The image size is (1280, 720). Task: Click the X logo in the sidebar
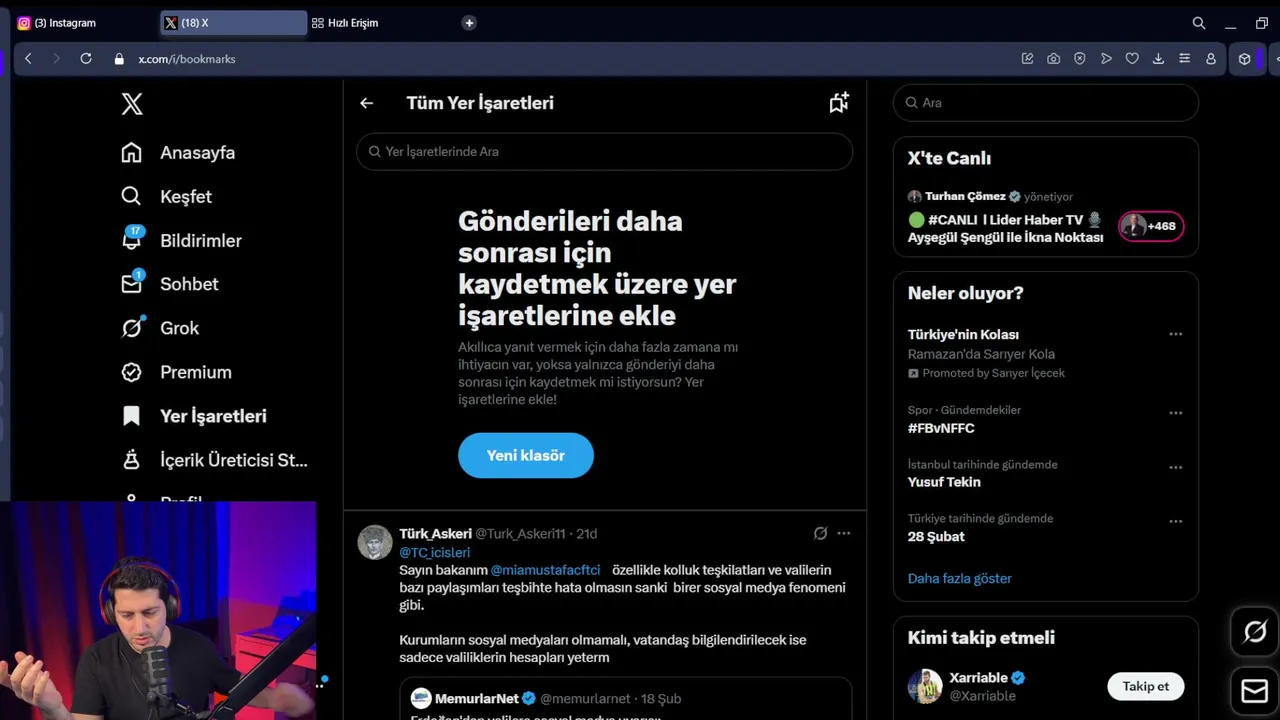click(132, 103)
